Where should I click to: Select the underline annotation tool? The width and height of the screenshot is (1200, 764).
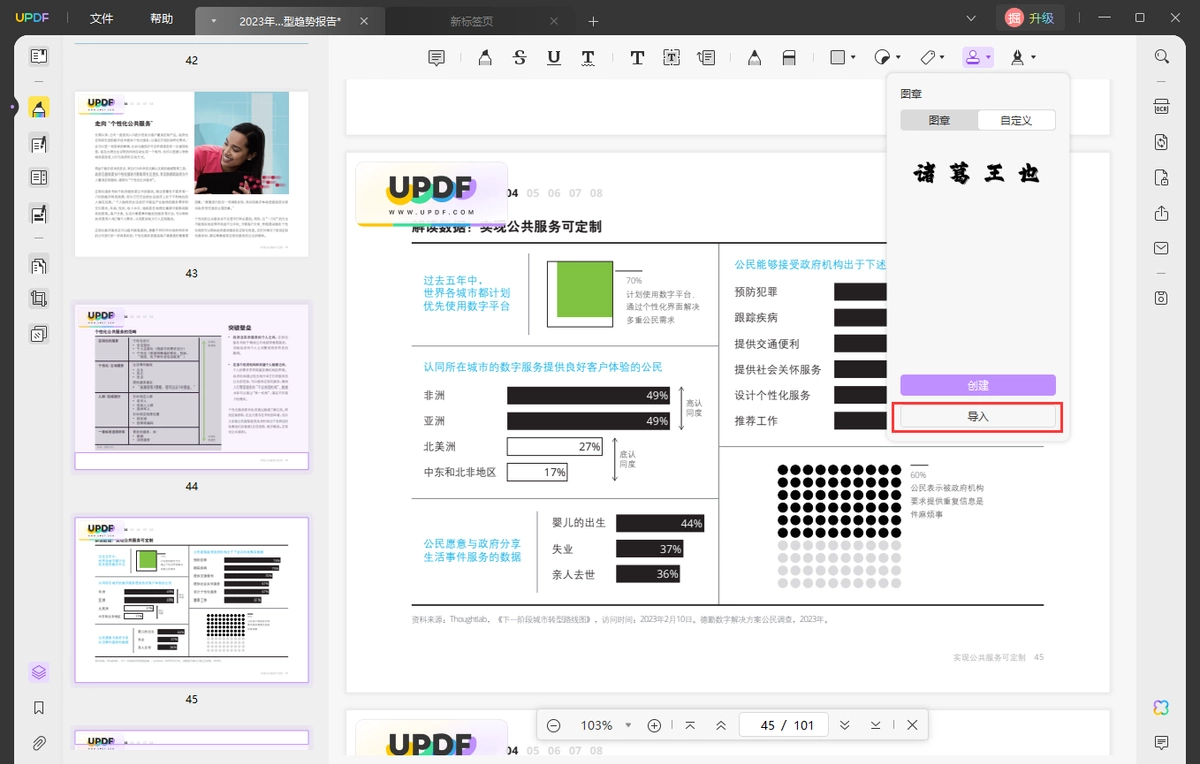(553, 58)
